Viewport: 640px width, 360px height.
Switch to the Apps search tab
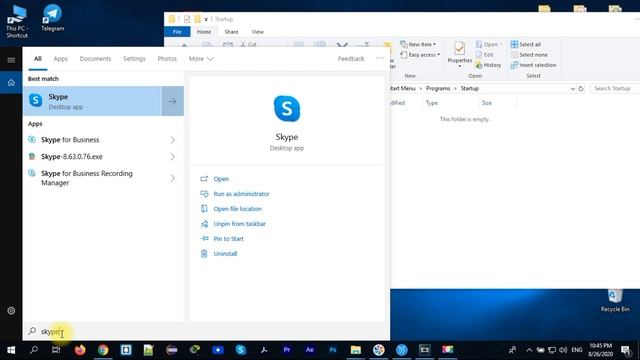[x=60, y=59]
